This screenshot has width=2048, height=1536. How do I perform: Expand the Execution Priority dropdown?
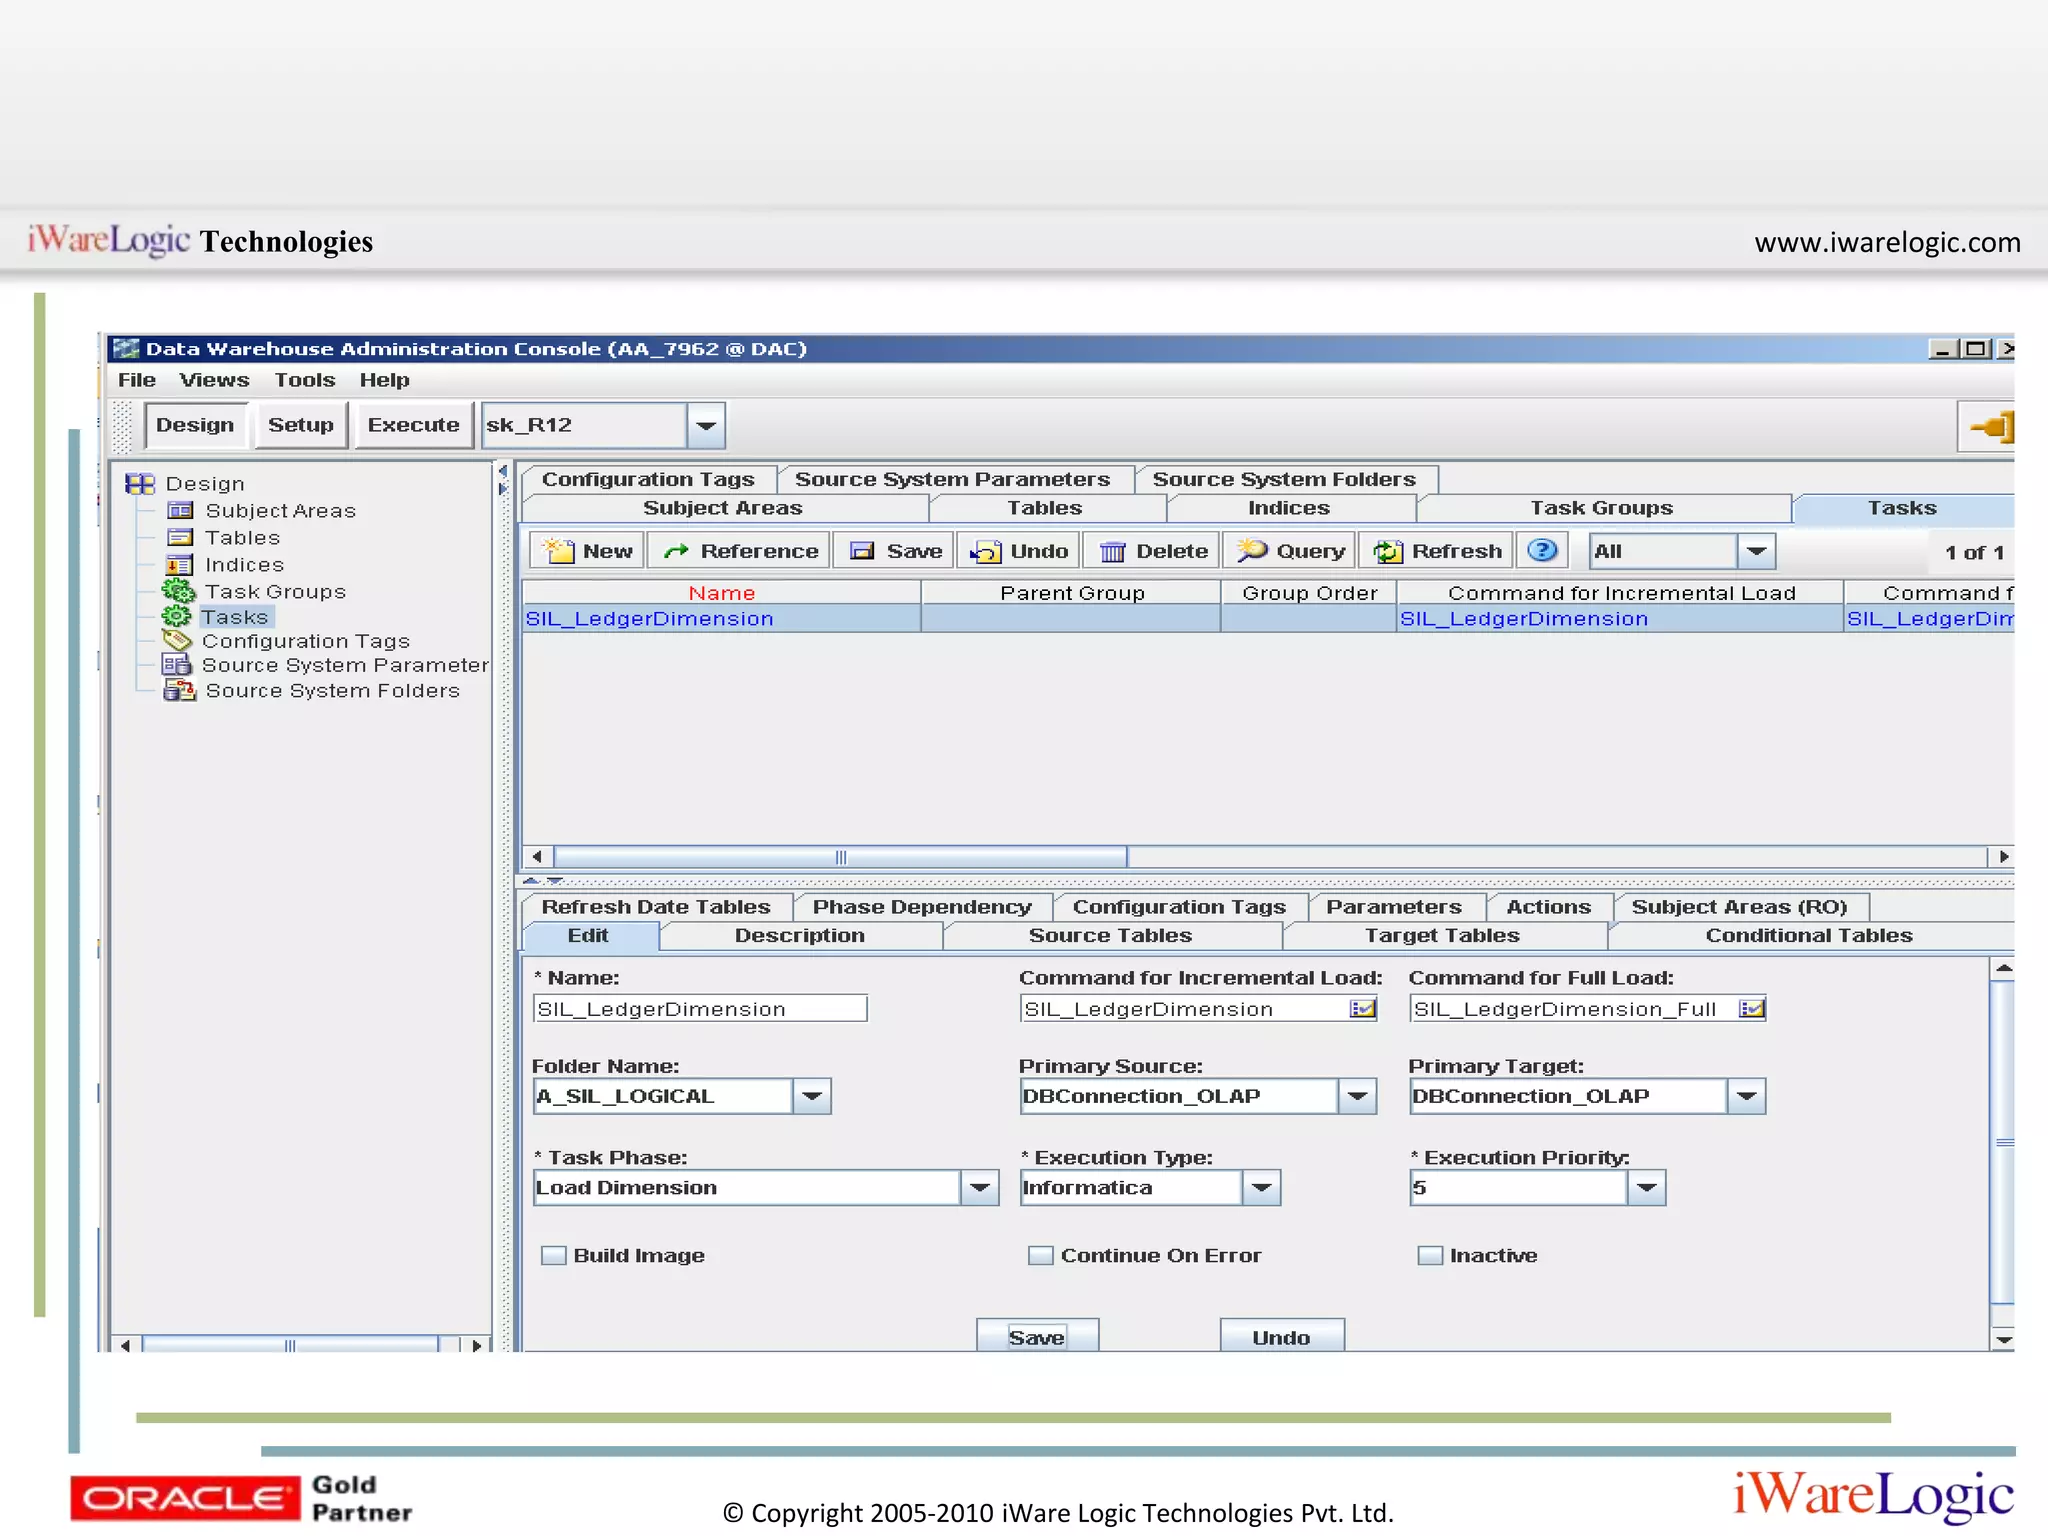(x=1646, y=1187)
